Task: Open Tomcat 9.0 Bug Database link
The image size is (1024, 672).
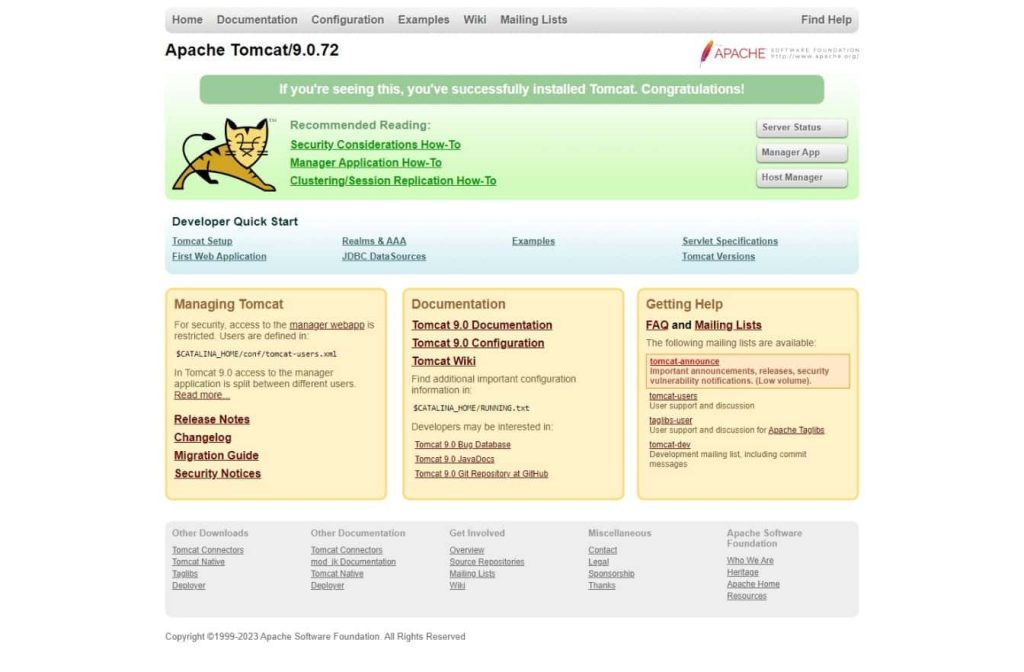Action: click(463, 445)
